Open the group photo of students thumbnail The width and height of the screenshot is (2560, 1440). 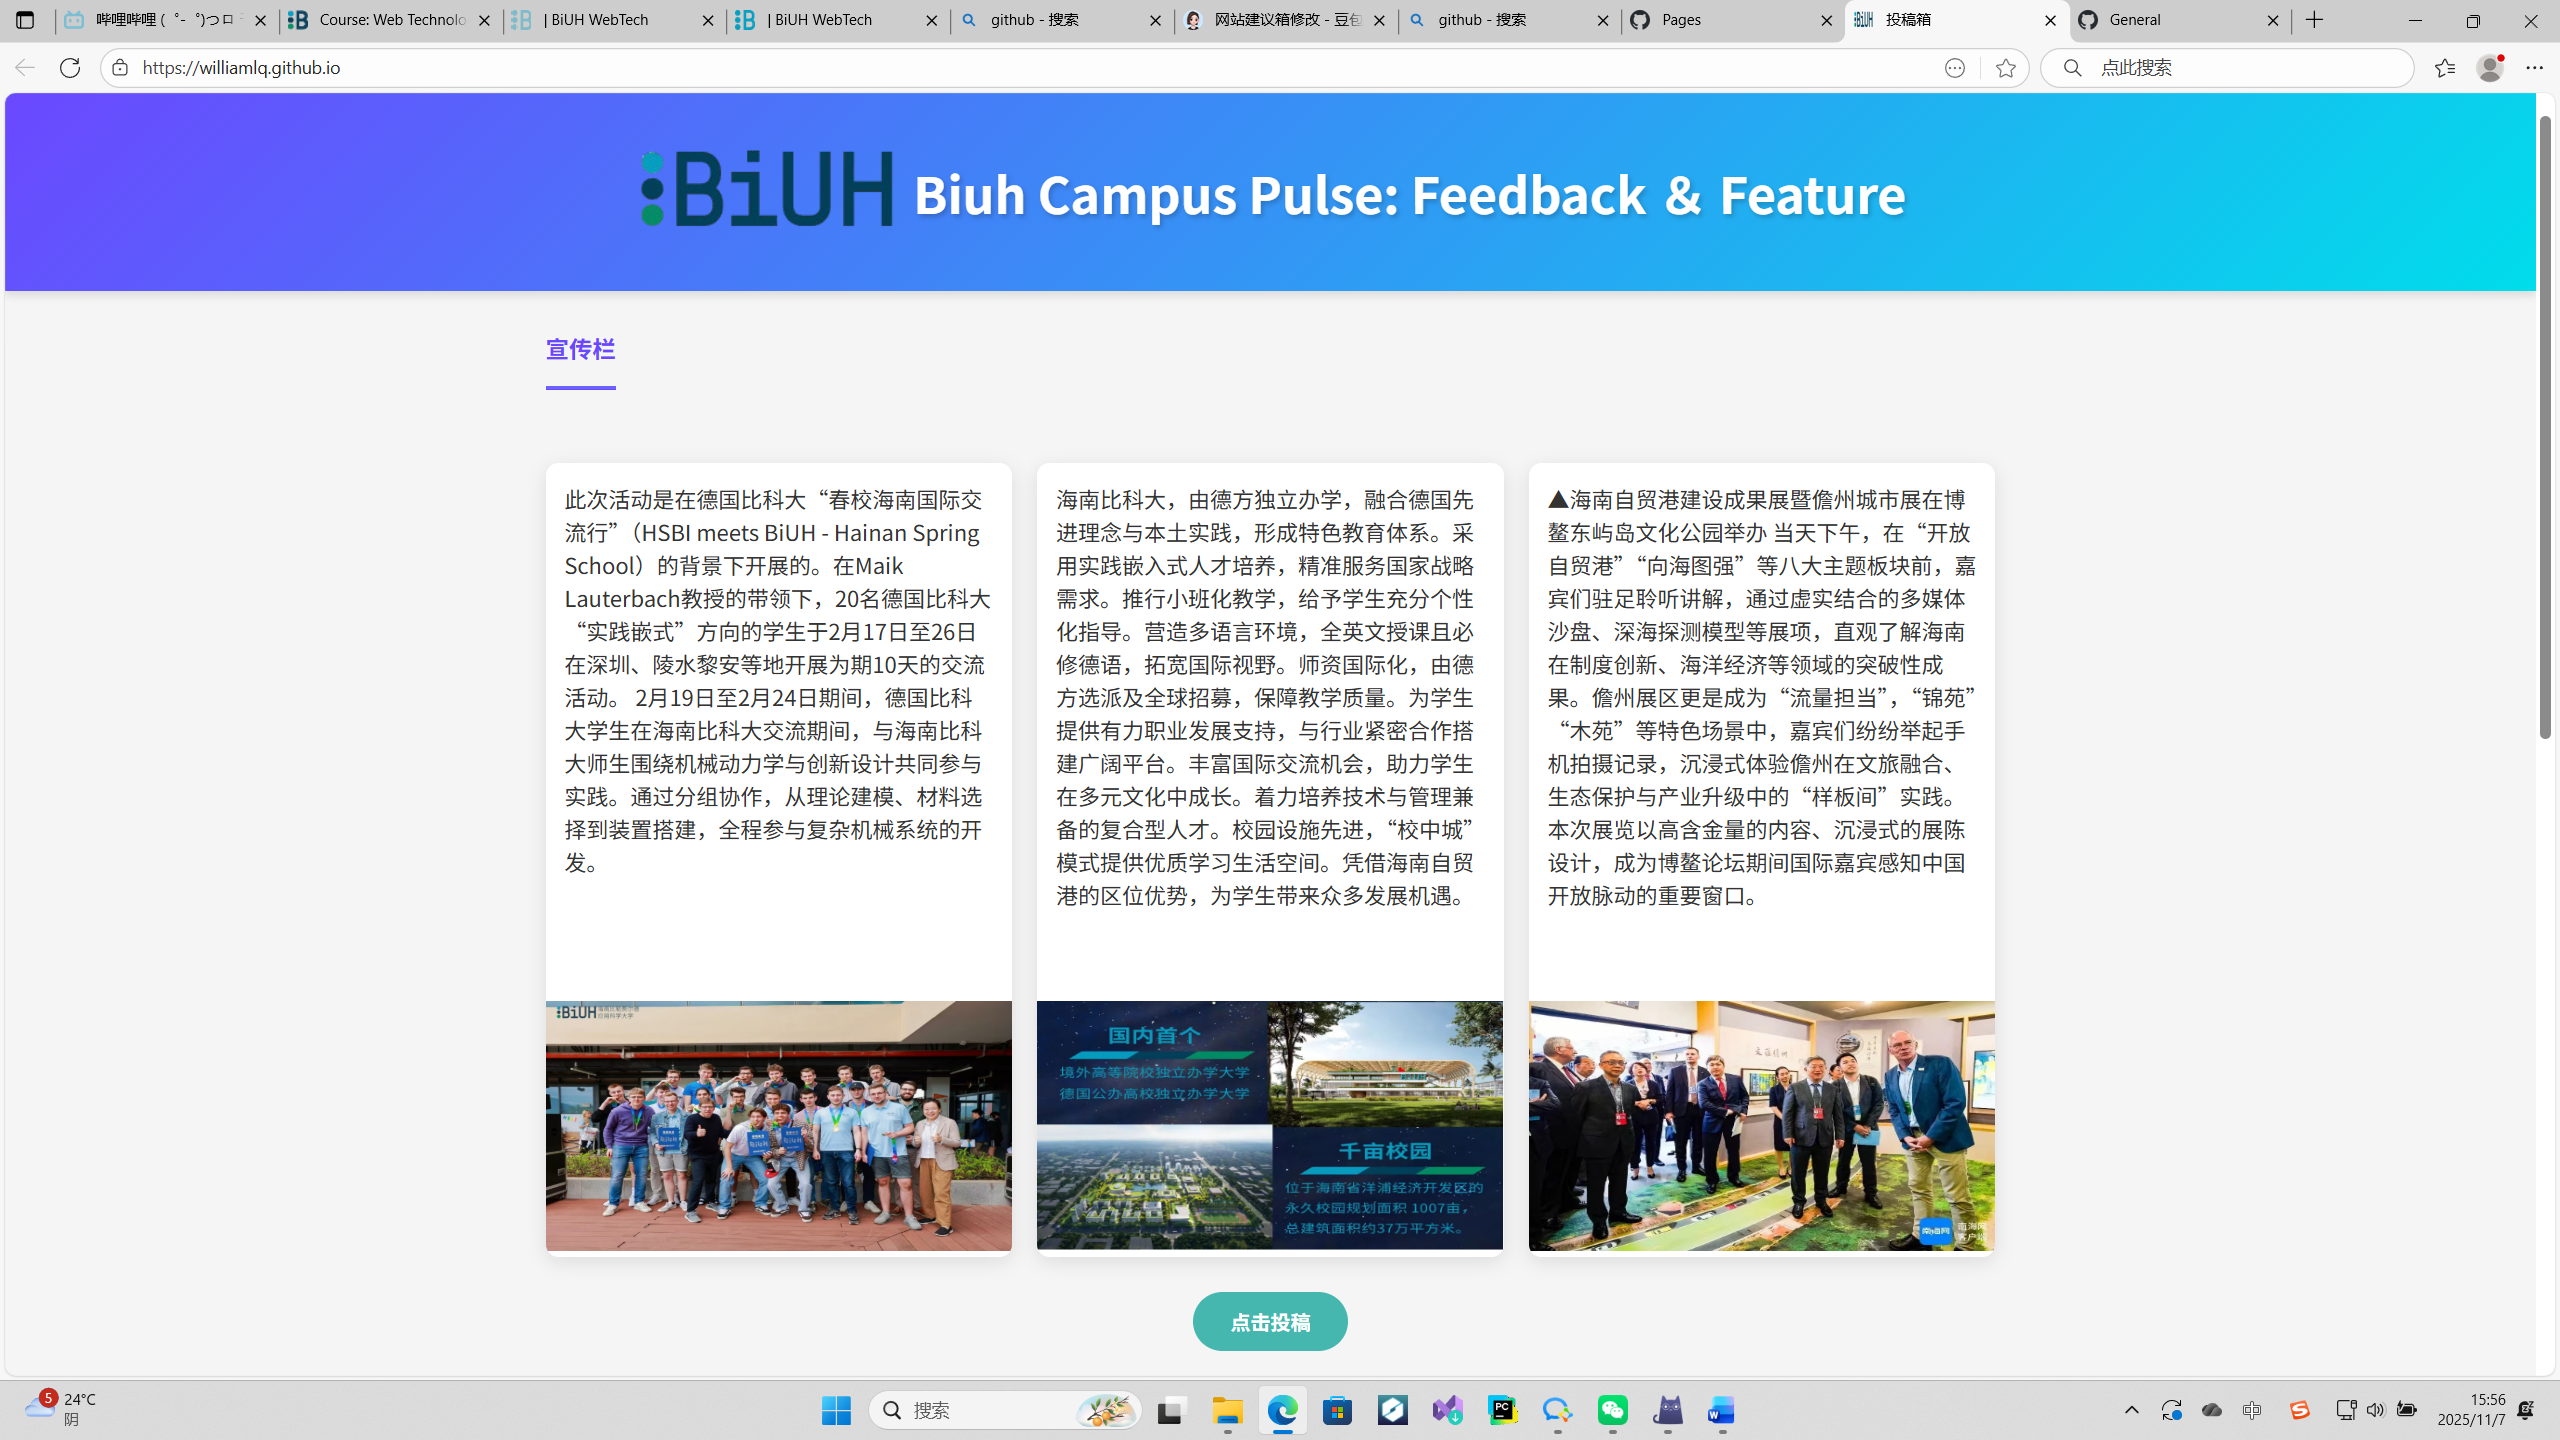click(x=778, y=1125)
